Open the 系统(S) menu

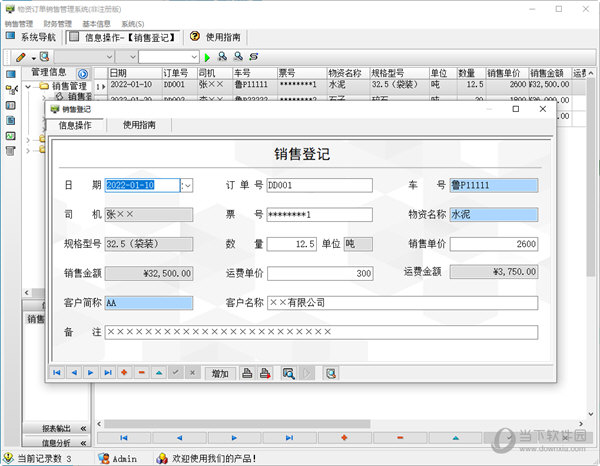[x=132, y=24]
